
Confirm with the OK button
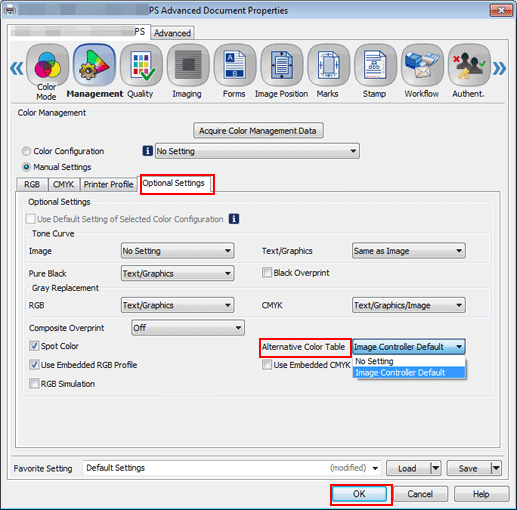pos(360,494)
